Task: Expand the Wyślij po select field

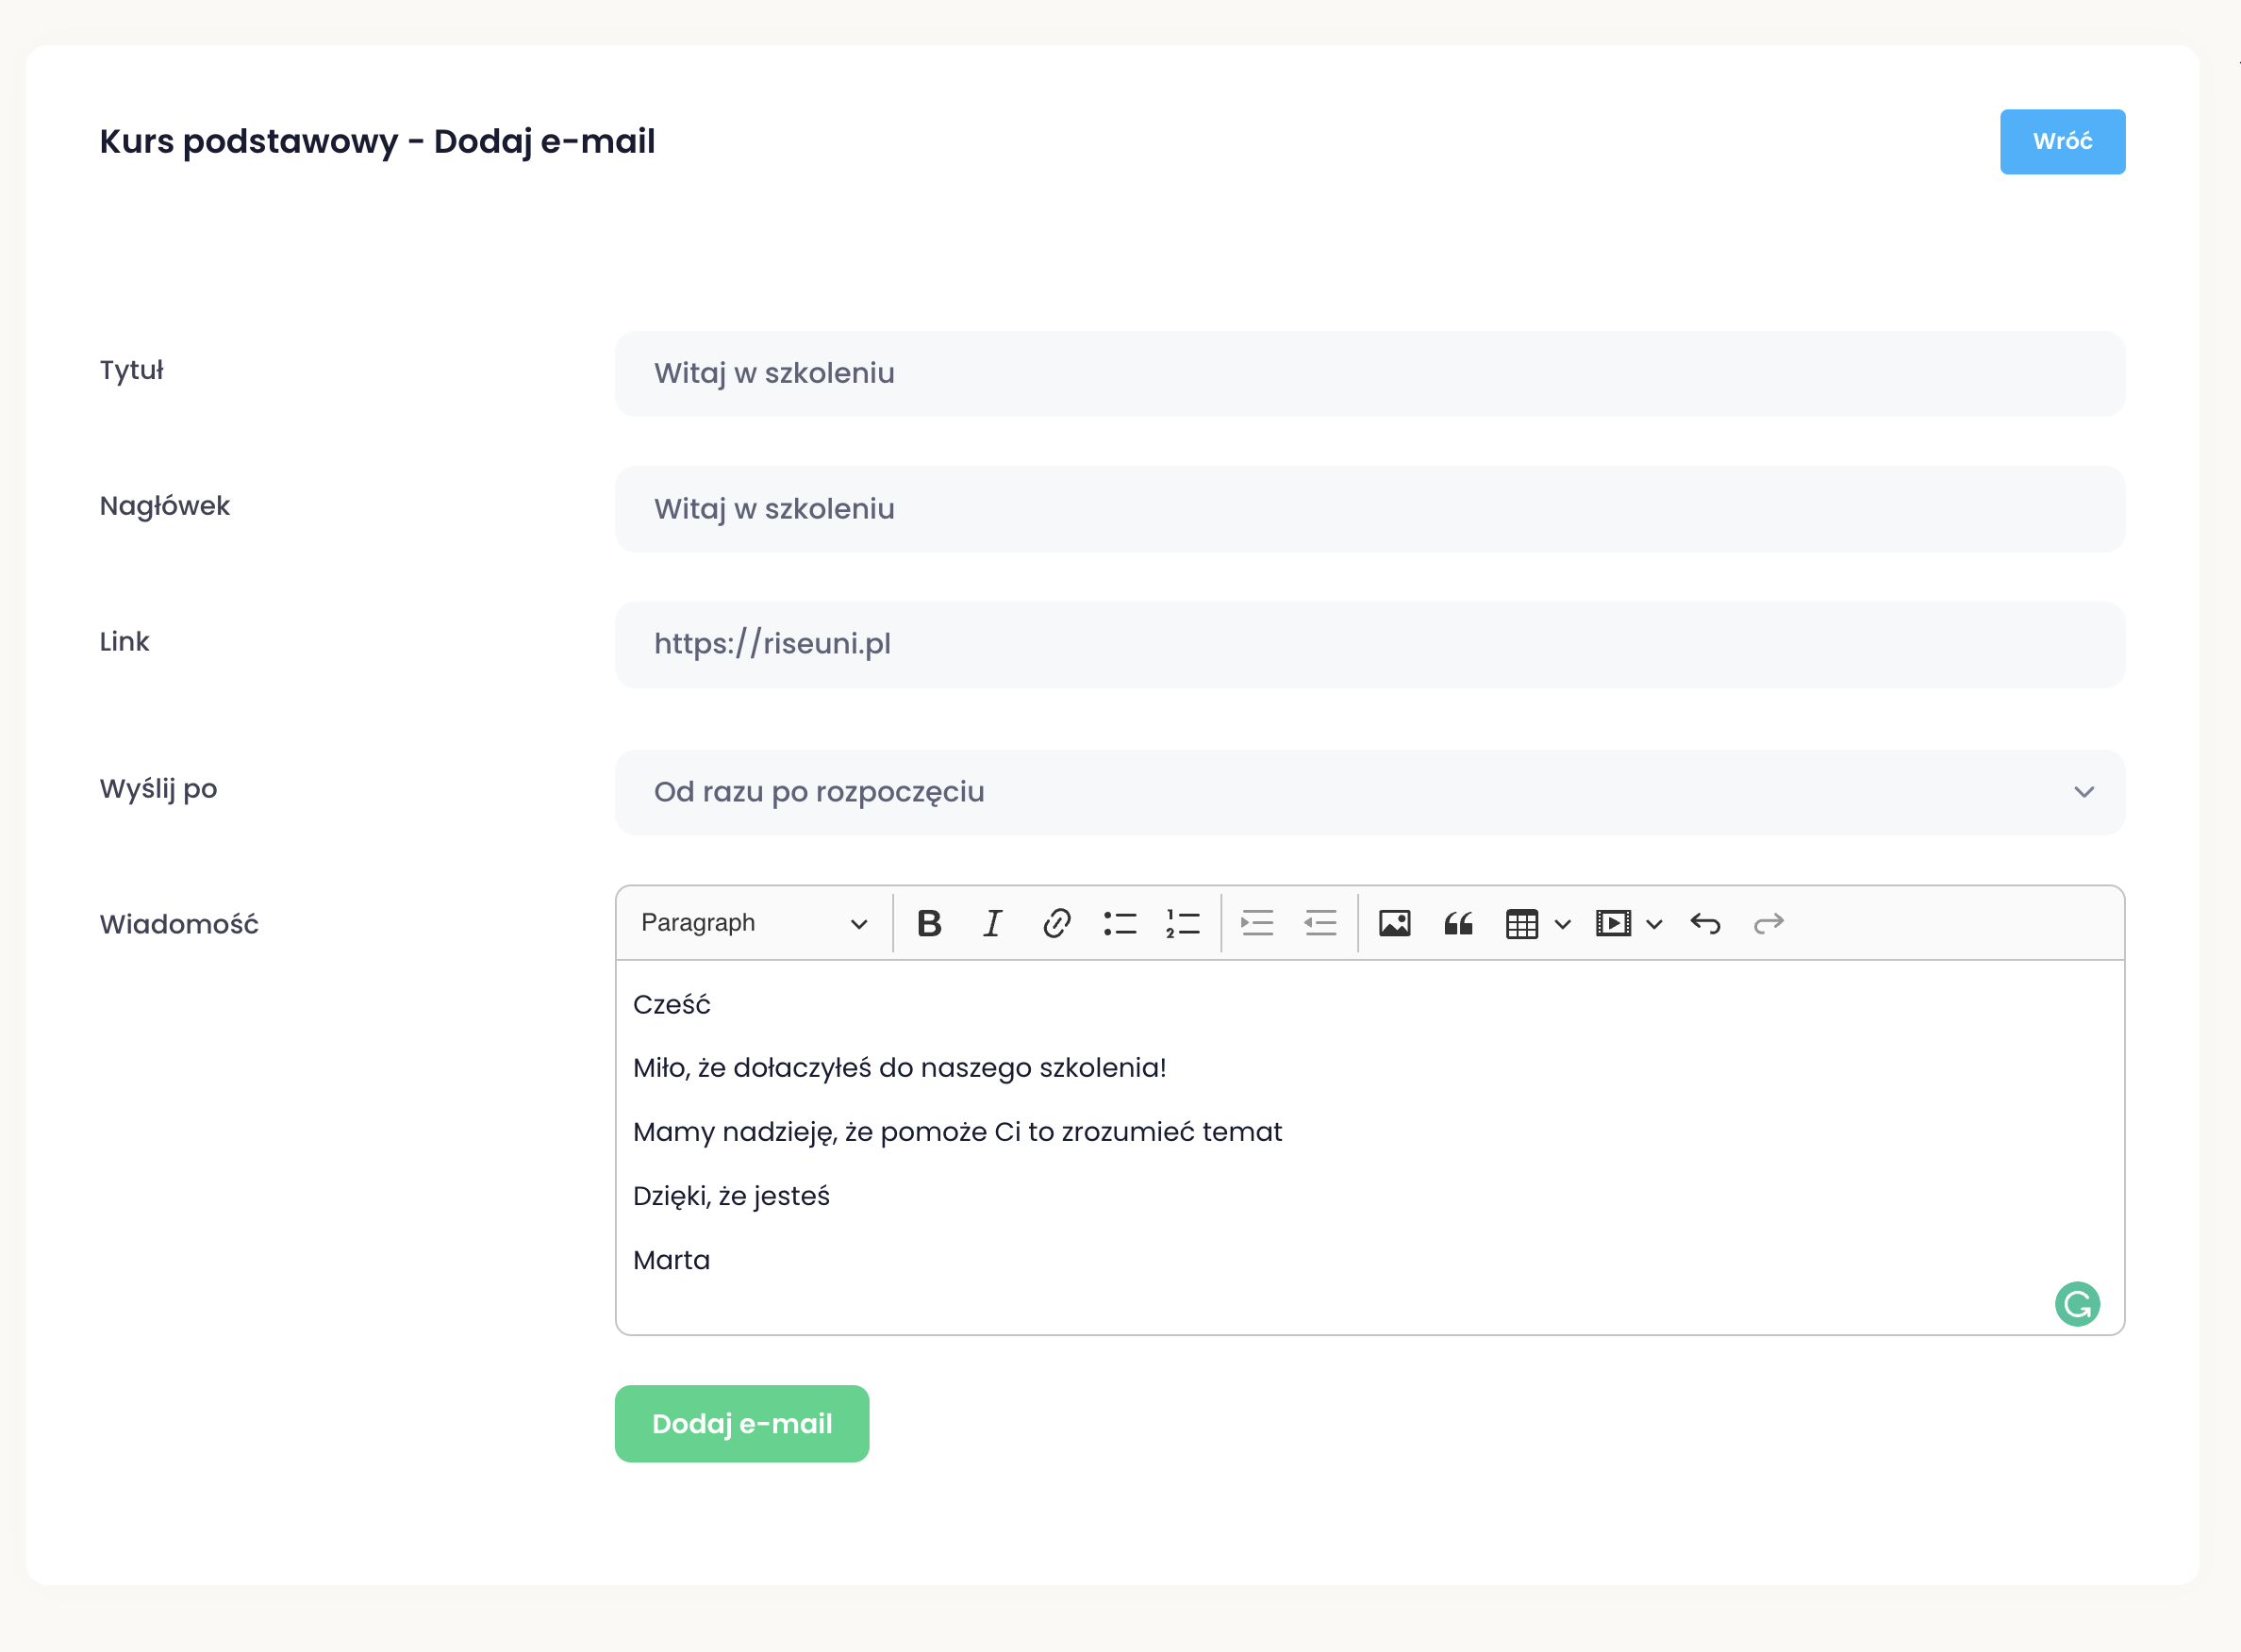Action: [1369, 792]
